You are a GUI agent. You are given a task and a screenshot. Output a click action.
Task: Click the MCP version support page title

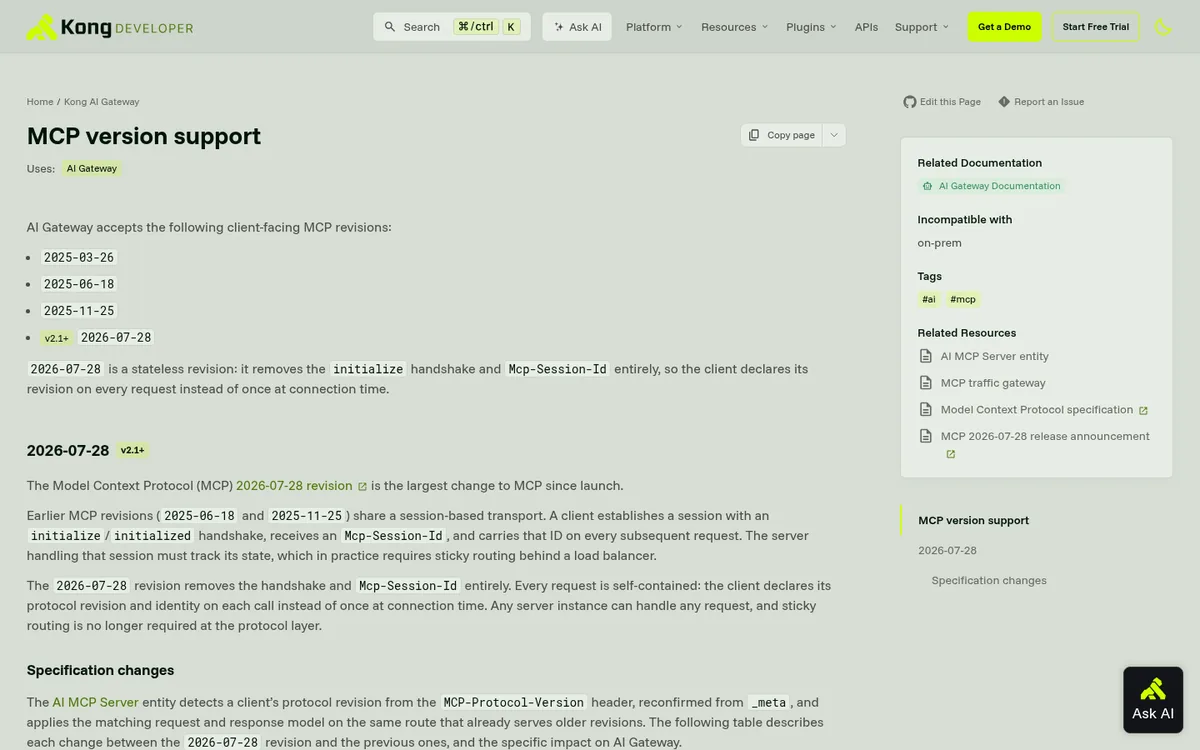[x=144, y=136]
